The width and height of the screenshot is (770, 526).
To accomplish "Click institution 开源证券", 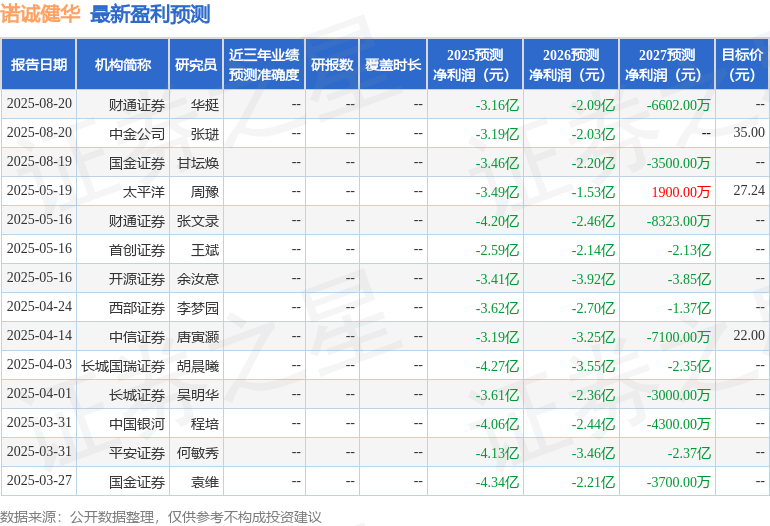I will click(137, 279).
